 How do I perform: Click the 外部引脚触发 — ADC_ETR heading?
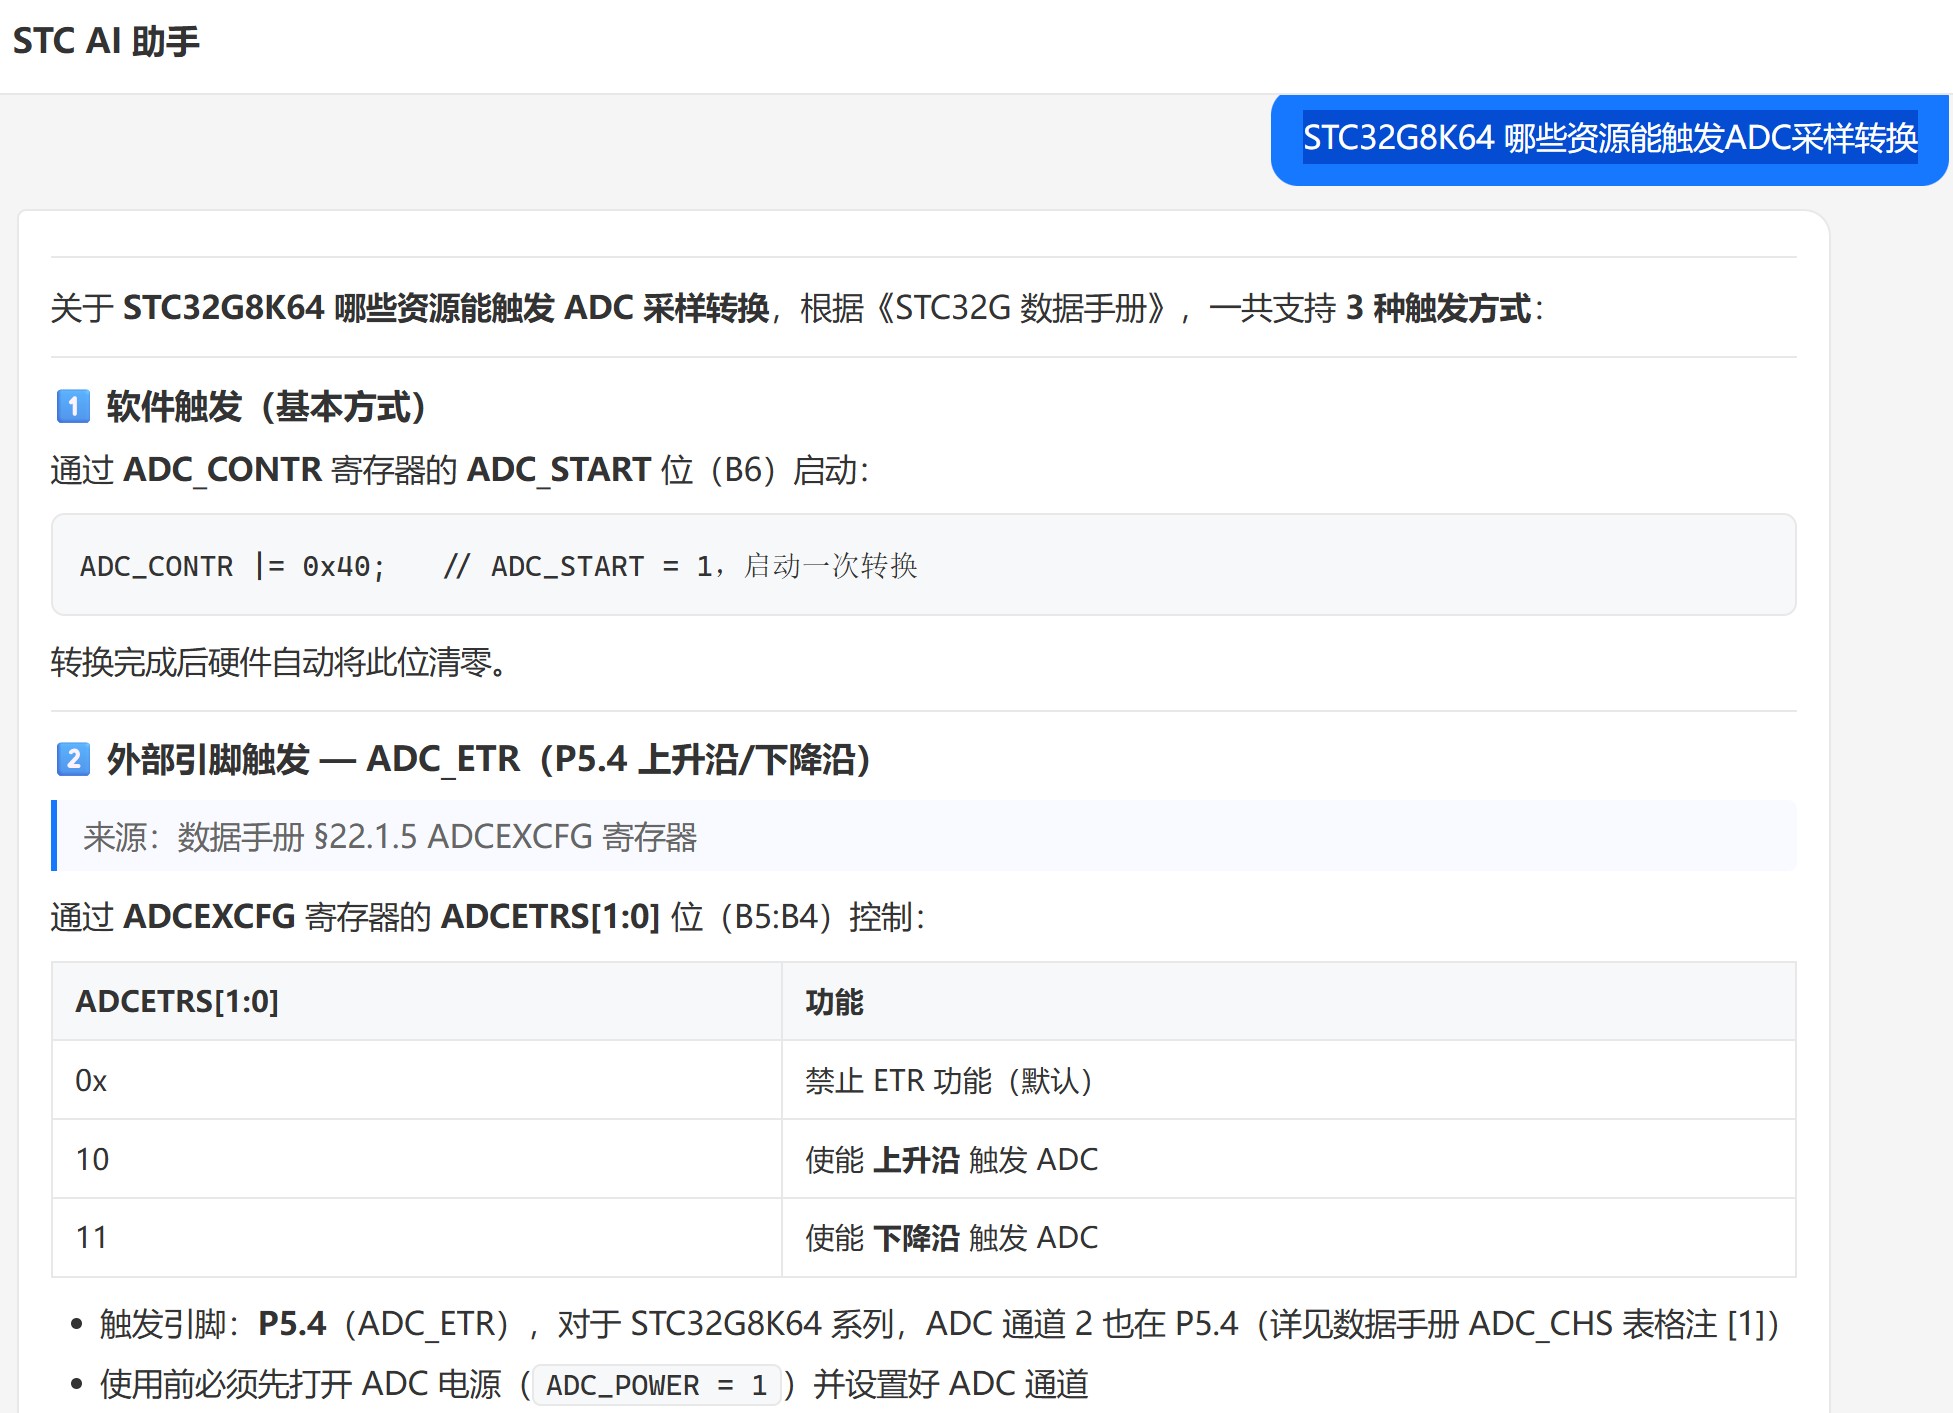point(490,760)
